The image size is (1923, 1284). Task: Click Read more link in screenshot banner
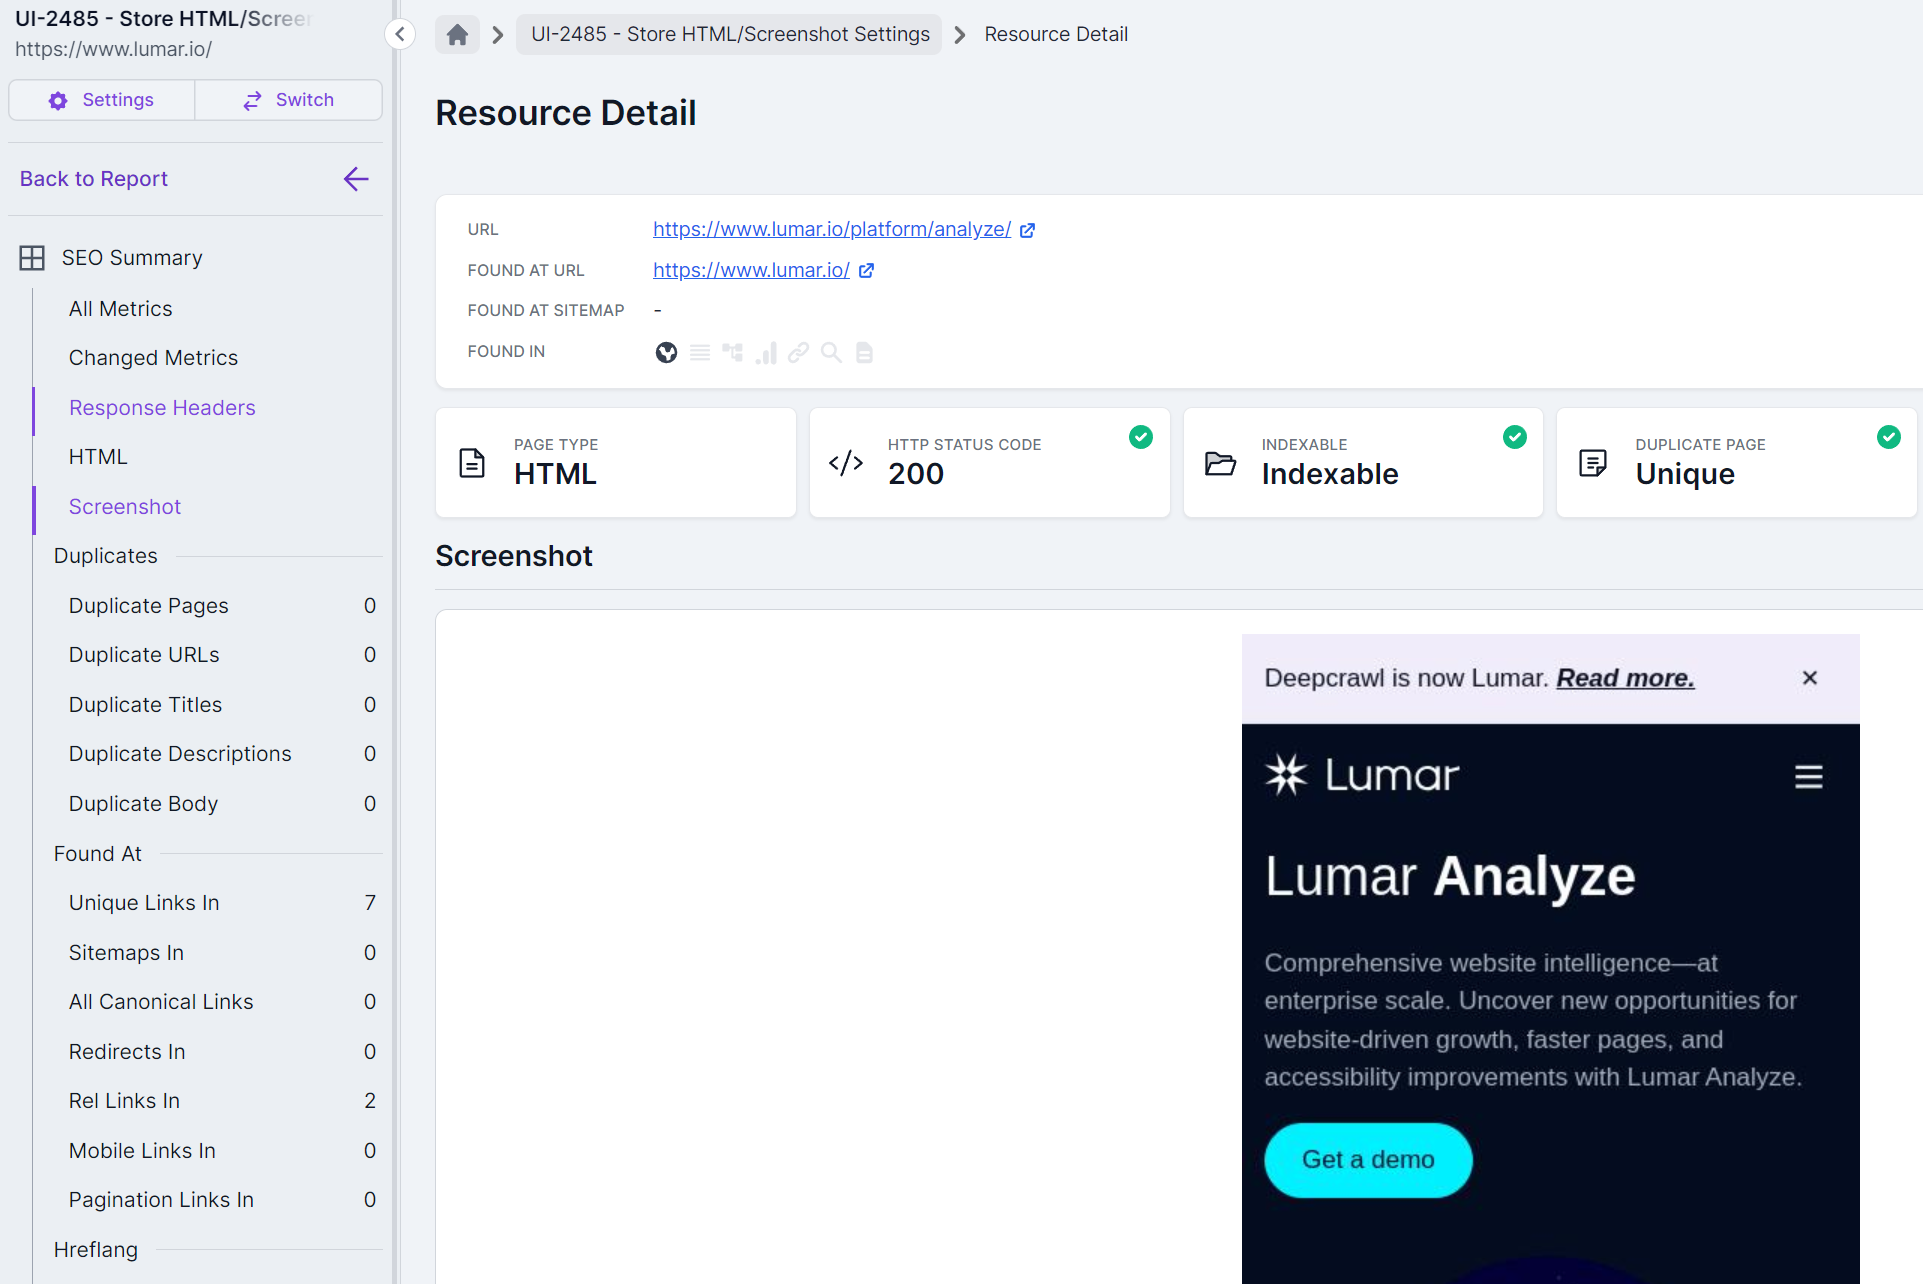click(1625, 678)
